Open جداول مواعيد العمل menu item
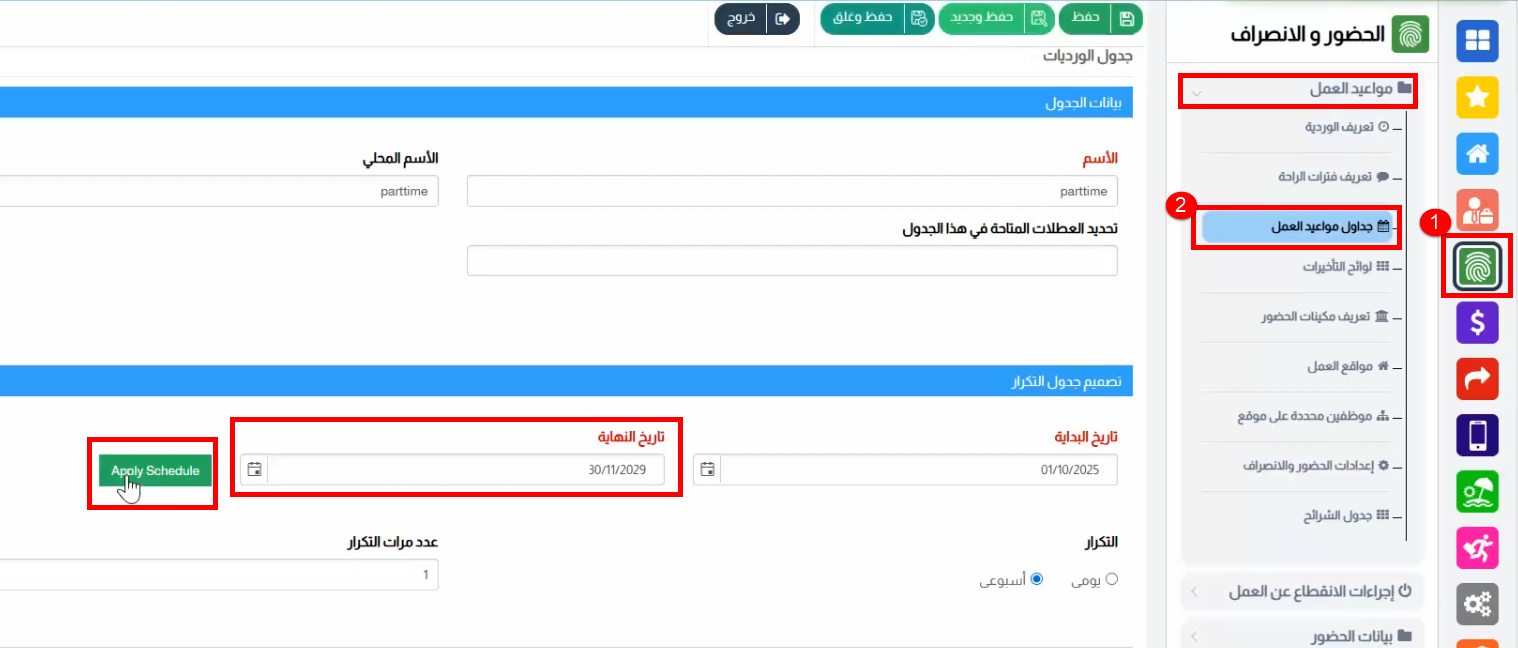The image size is (1518, 648). 1300,227
